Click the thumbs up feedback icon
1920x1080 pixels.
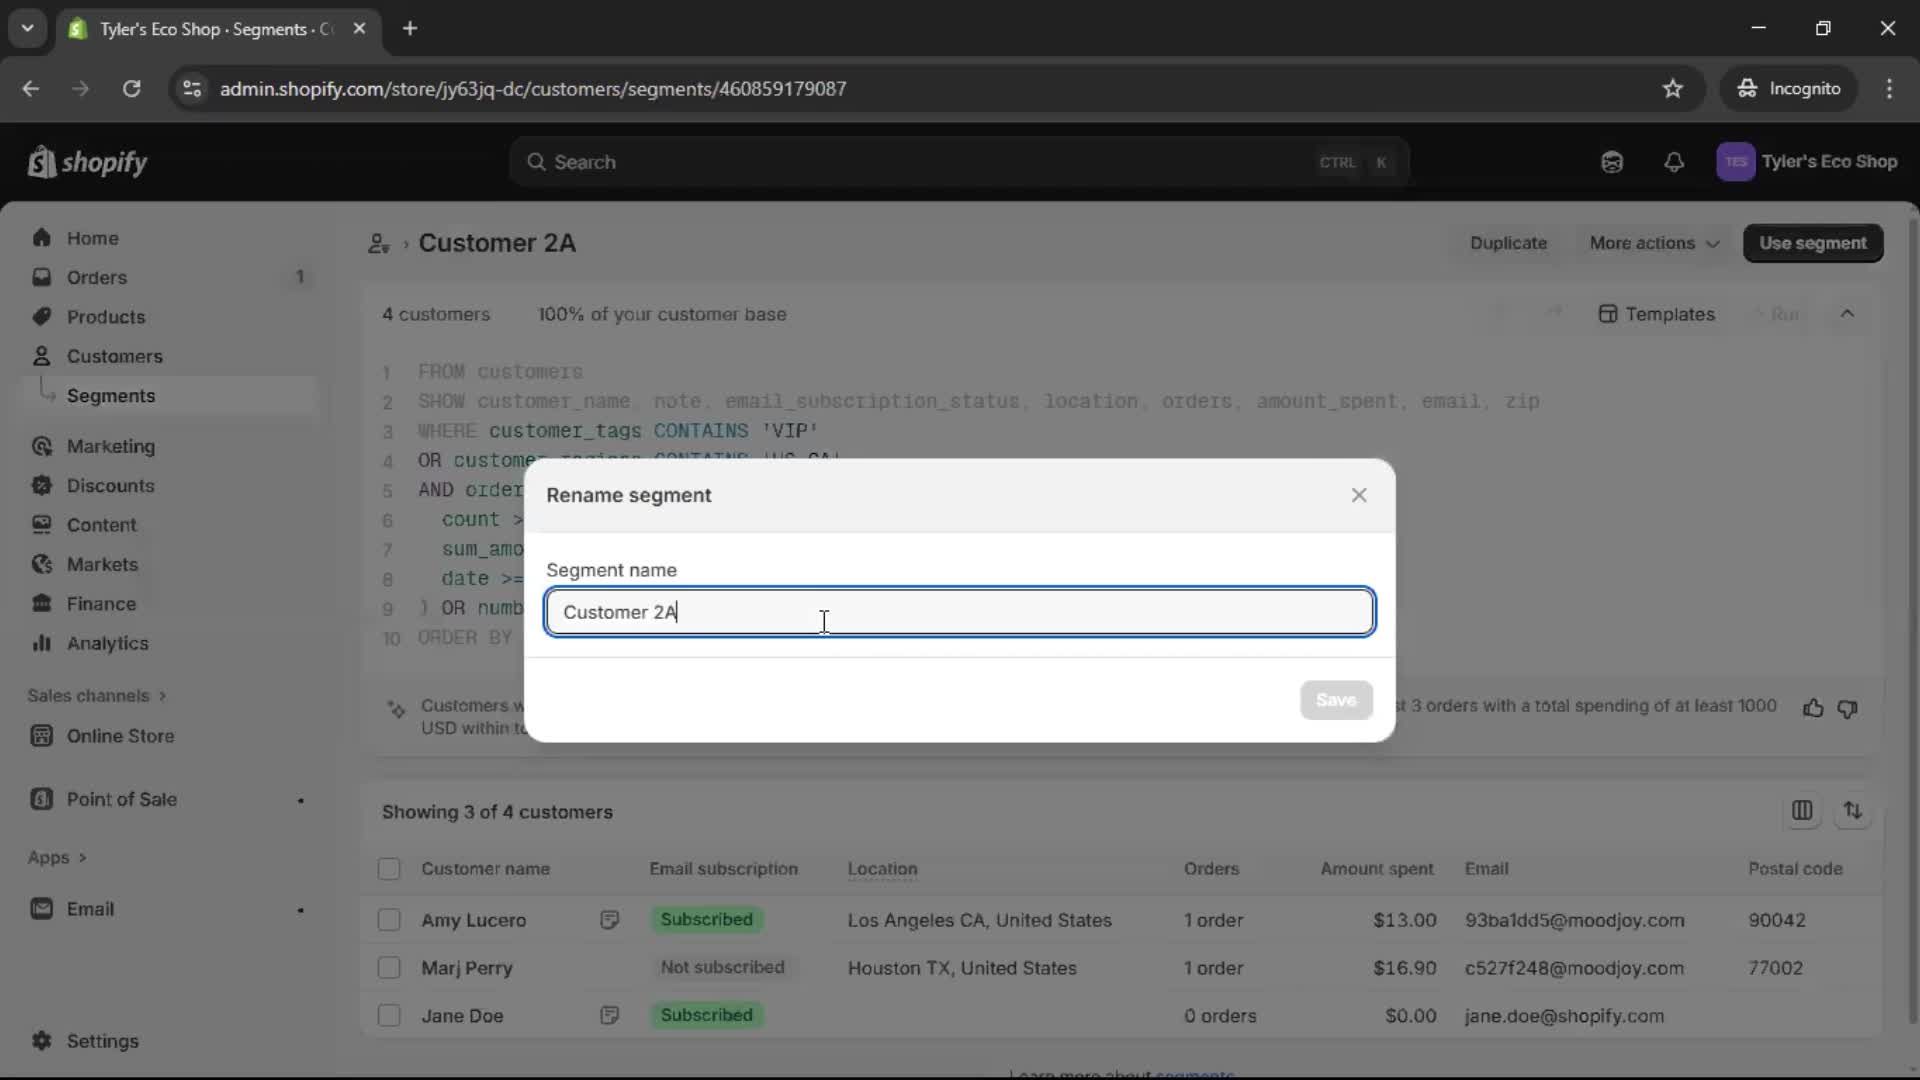coord(1813,708)
